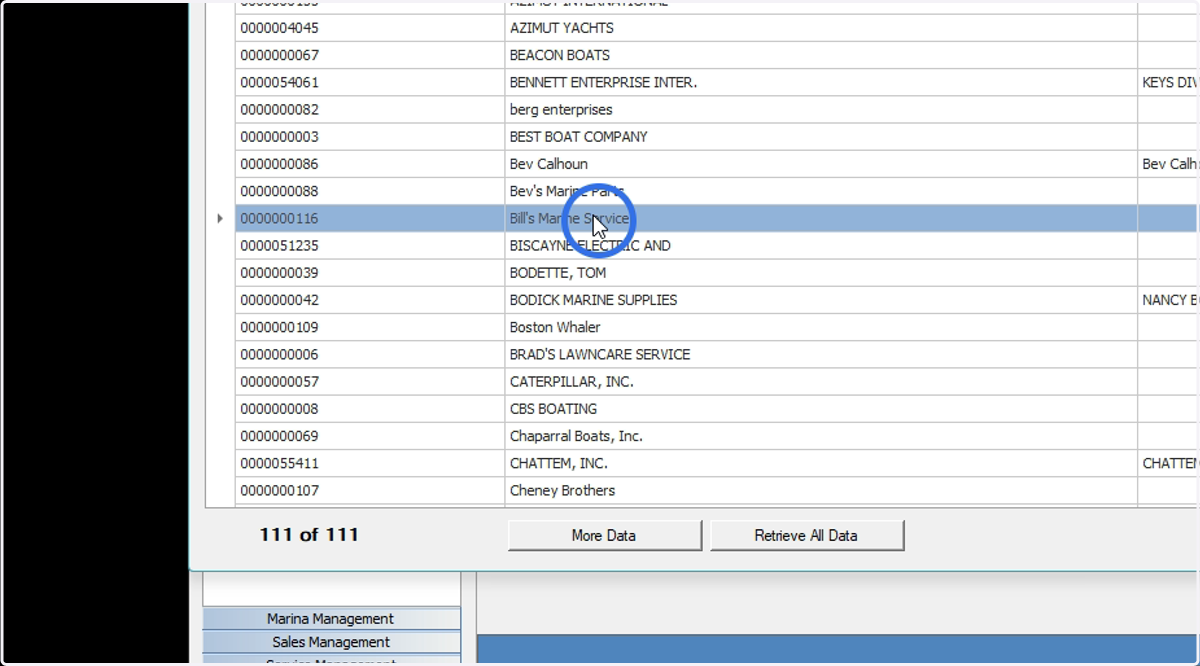
Task: Click vendor number 0000000088
Action: pos(279,191)
